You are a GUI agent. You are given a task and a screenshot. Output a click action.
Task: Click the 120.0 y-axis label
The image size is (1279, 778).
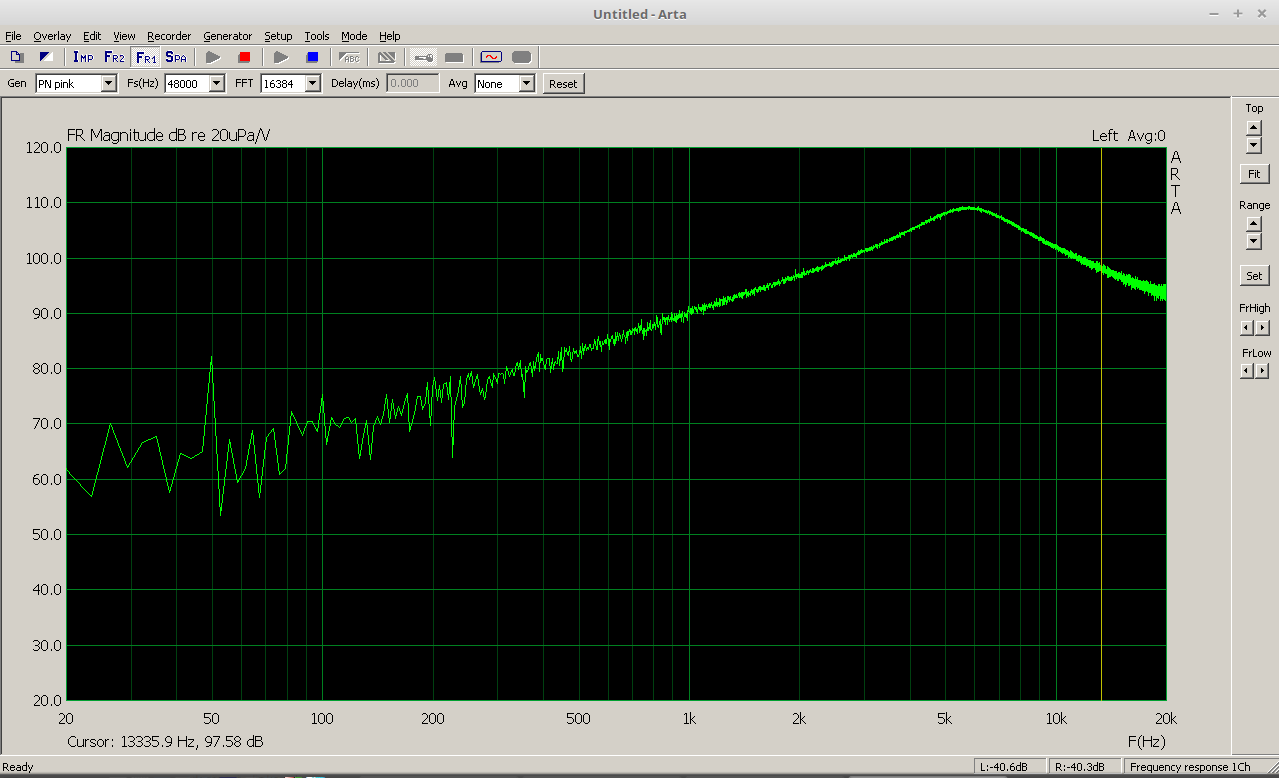(43, 148)
